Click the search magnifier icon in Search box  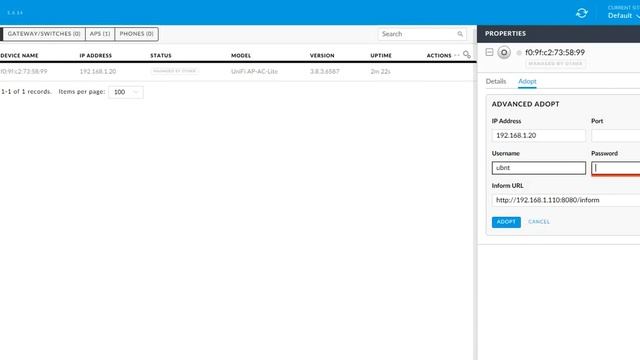pyautogui.click(x=460, y=34)
